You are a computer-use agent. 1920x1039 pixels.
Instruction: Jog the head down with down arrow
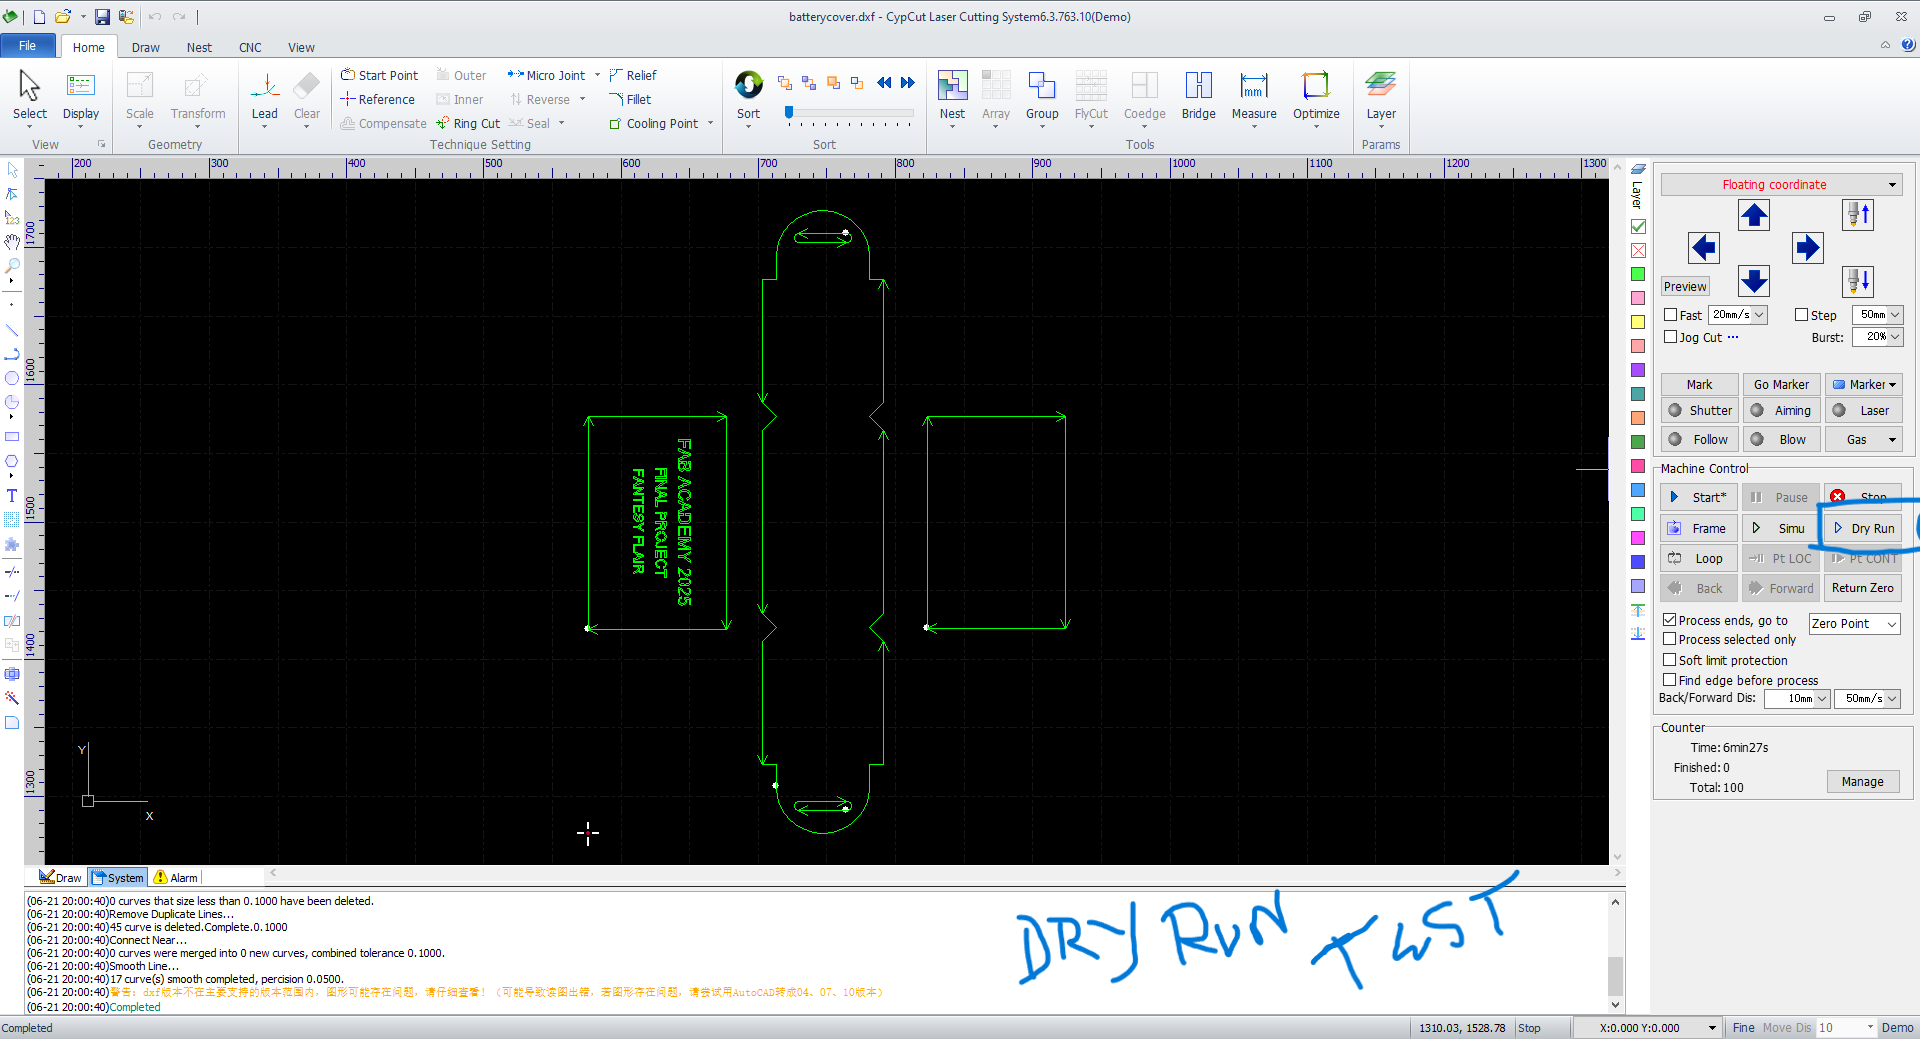pyautogui.click(x=1754, y=281)
